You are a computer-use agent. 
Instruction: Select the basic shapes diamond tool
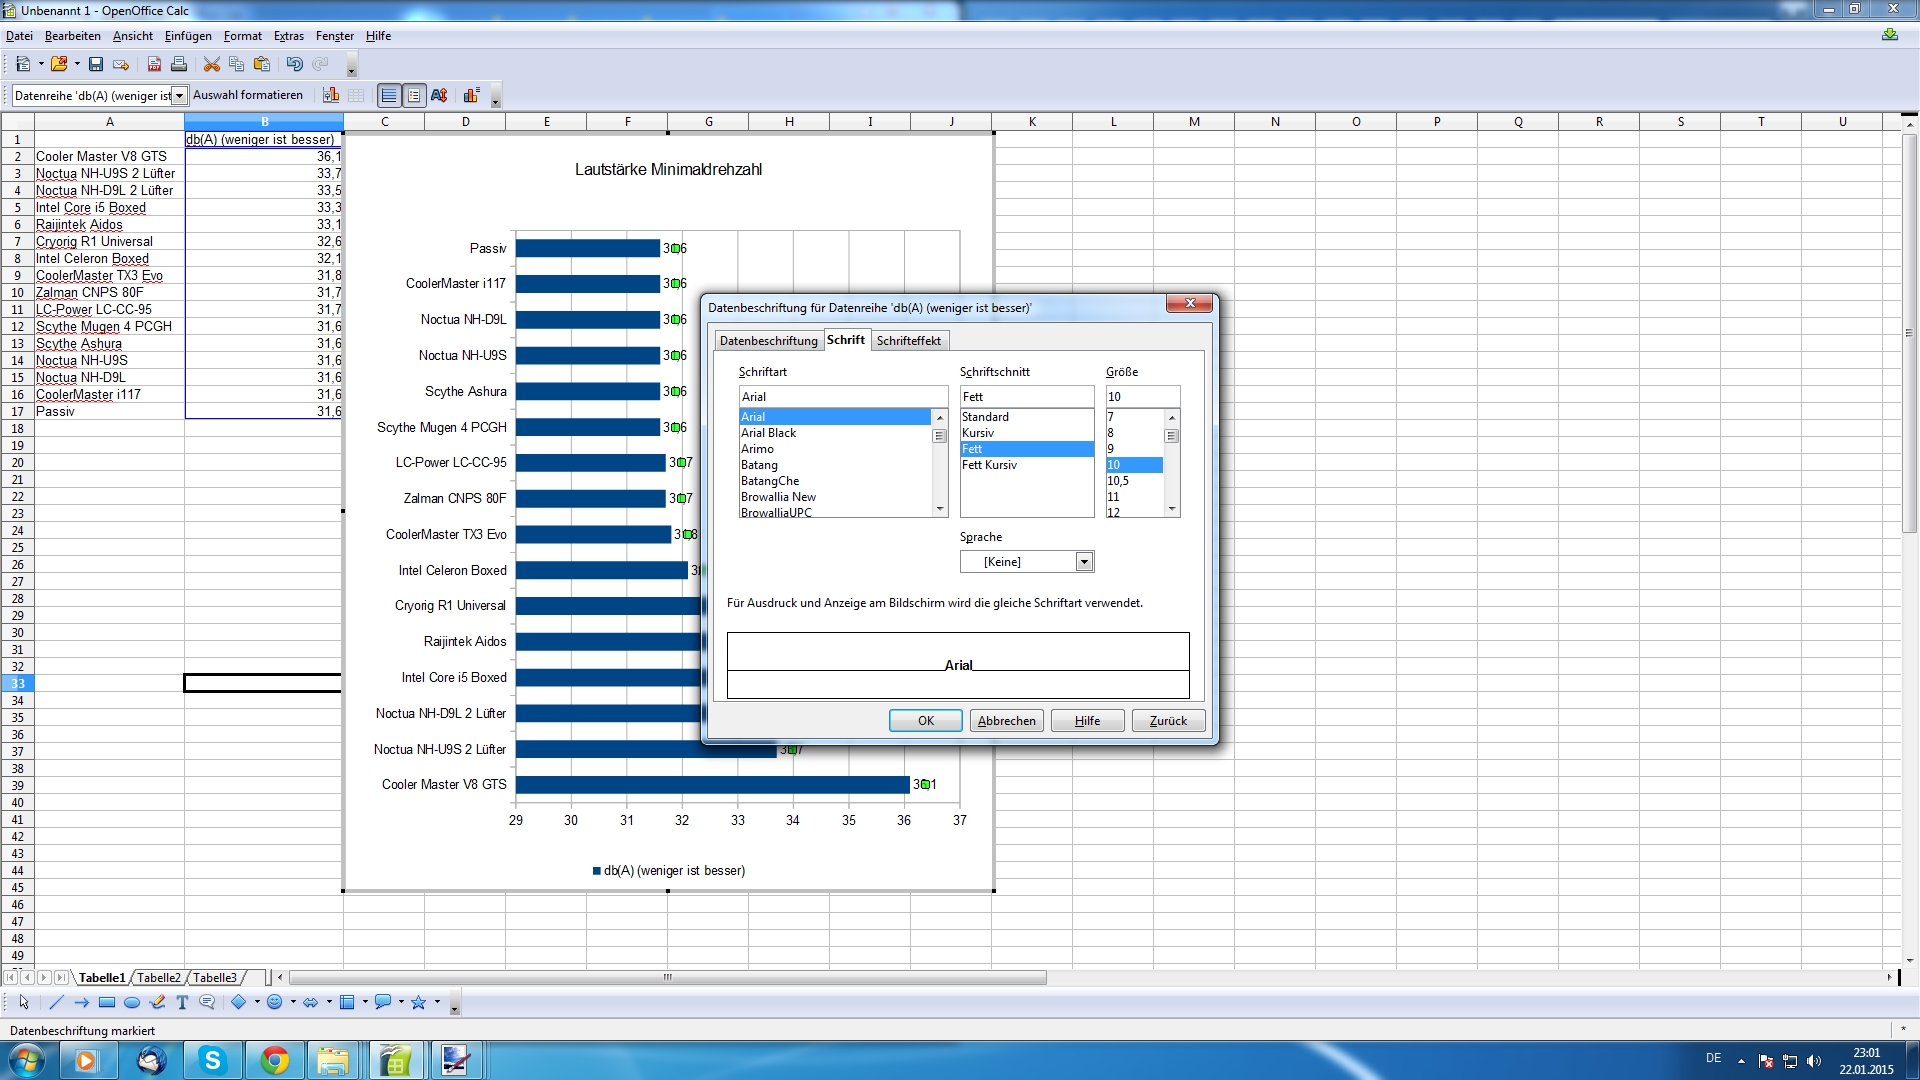tap(239, 1002)
